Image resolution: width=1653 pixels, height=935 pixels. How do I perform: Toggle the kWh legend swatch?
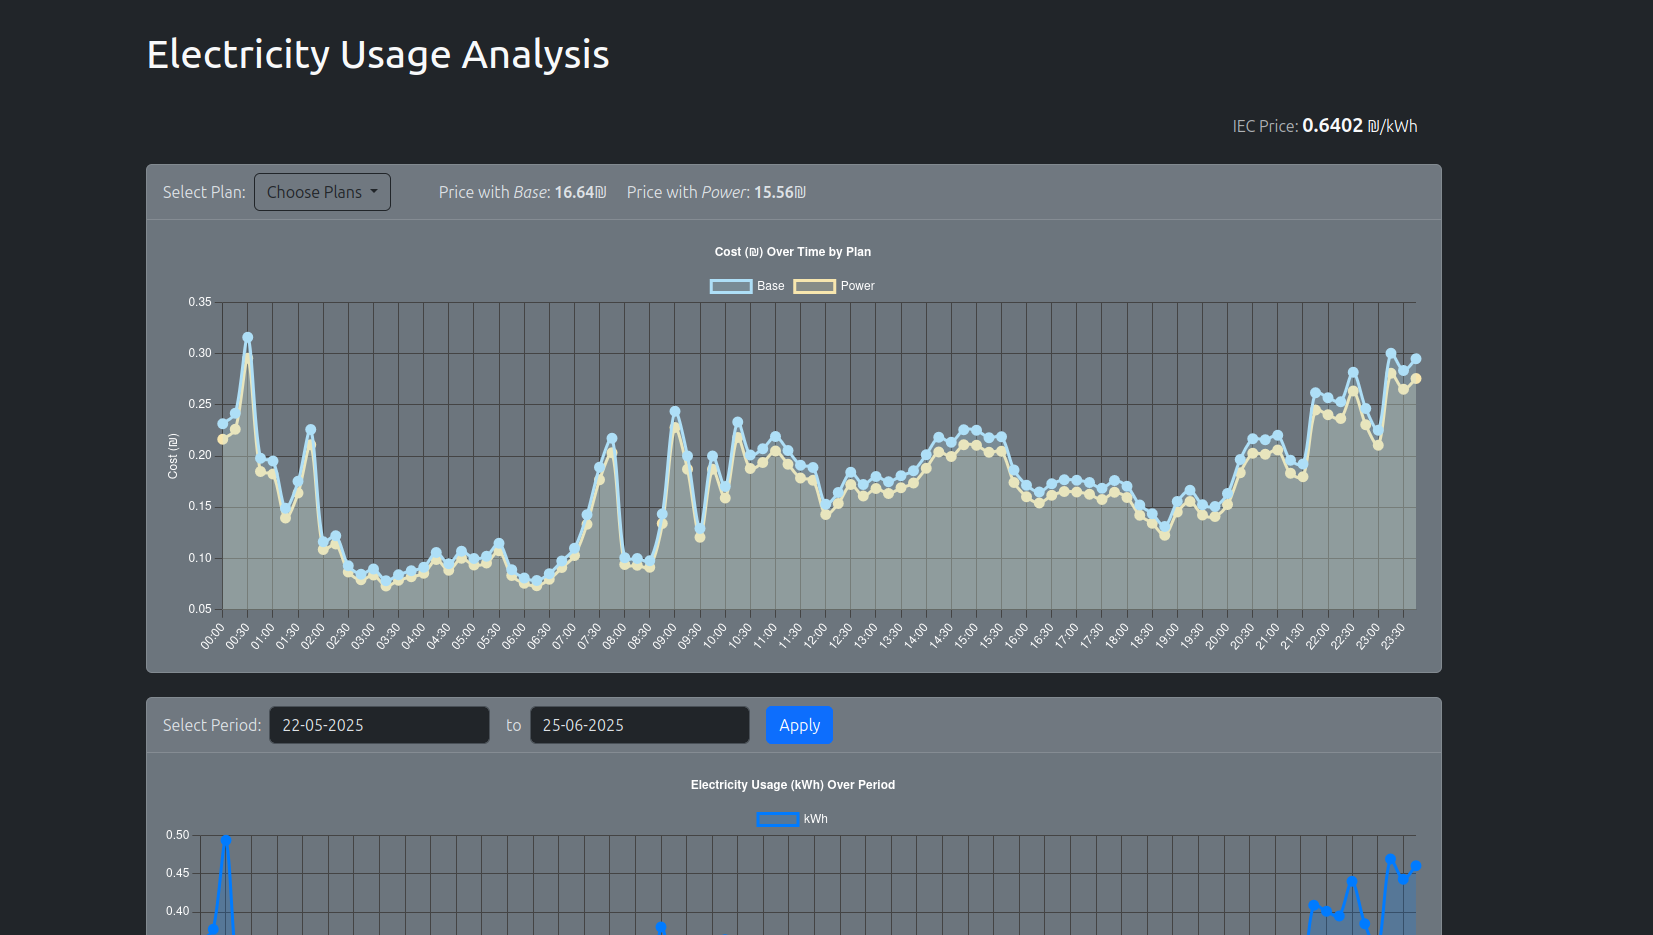pos(778,819)
